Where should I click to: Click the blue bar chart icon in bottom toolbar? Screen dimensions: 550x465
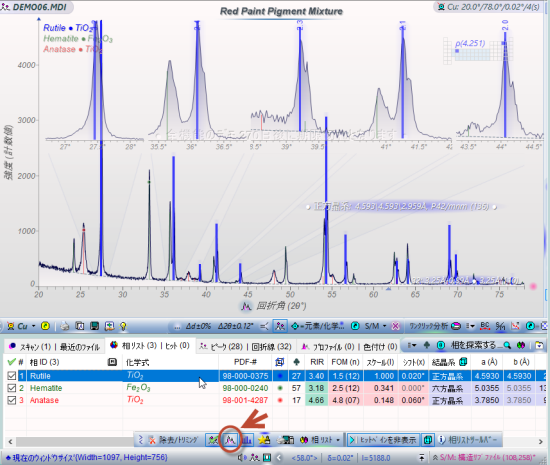(247, 440)
